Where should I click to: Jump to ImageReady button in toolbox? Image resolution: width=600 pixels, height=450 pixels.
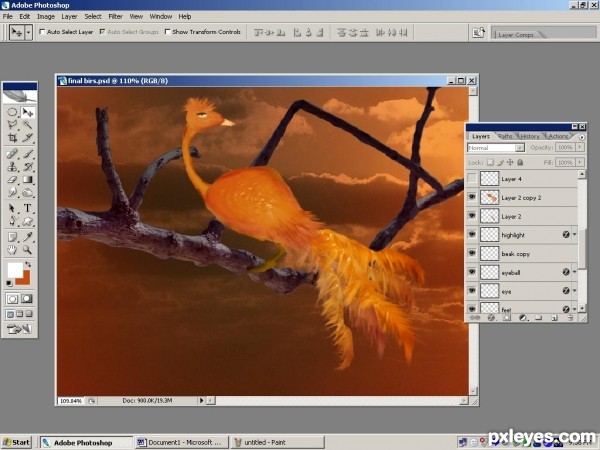(19, 329)
